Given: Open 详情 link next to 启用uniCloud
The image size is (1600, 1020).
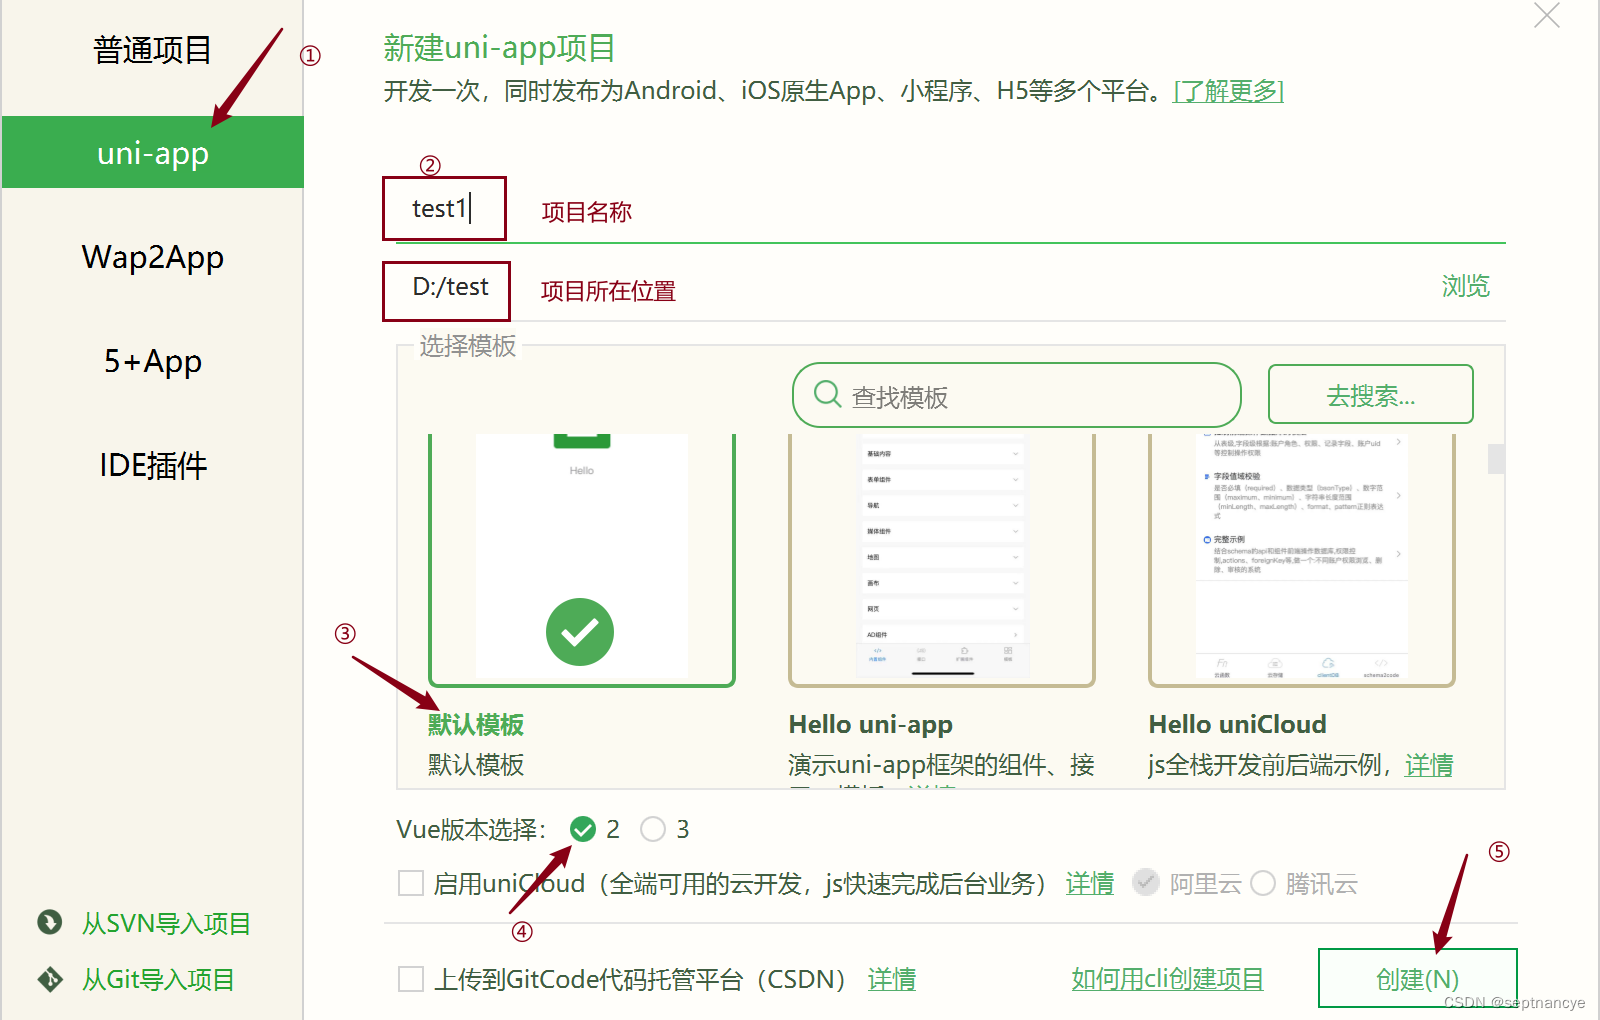Looking at the screenshot, I should pos(1090,884).
